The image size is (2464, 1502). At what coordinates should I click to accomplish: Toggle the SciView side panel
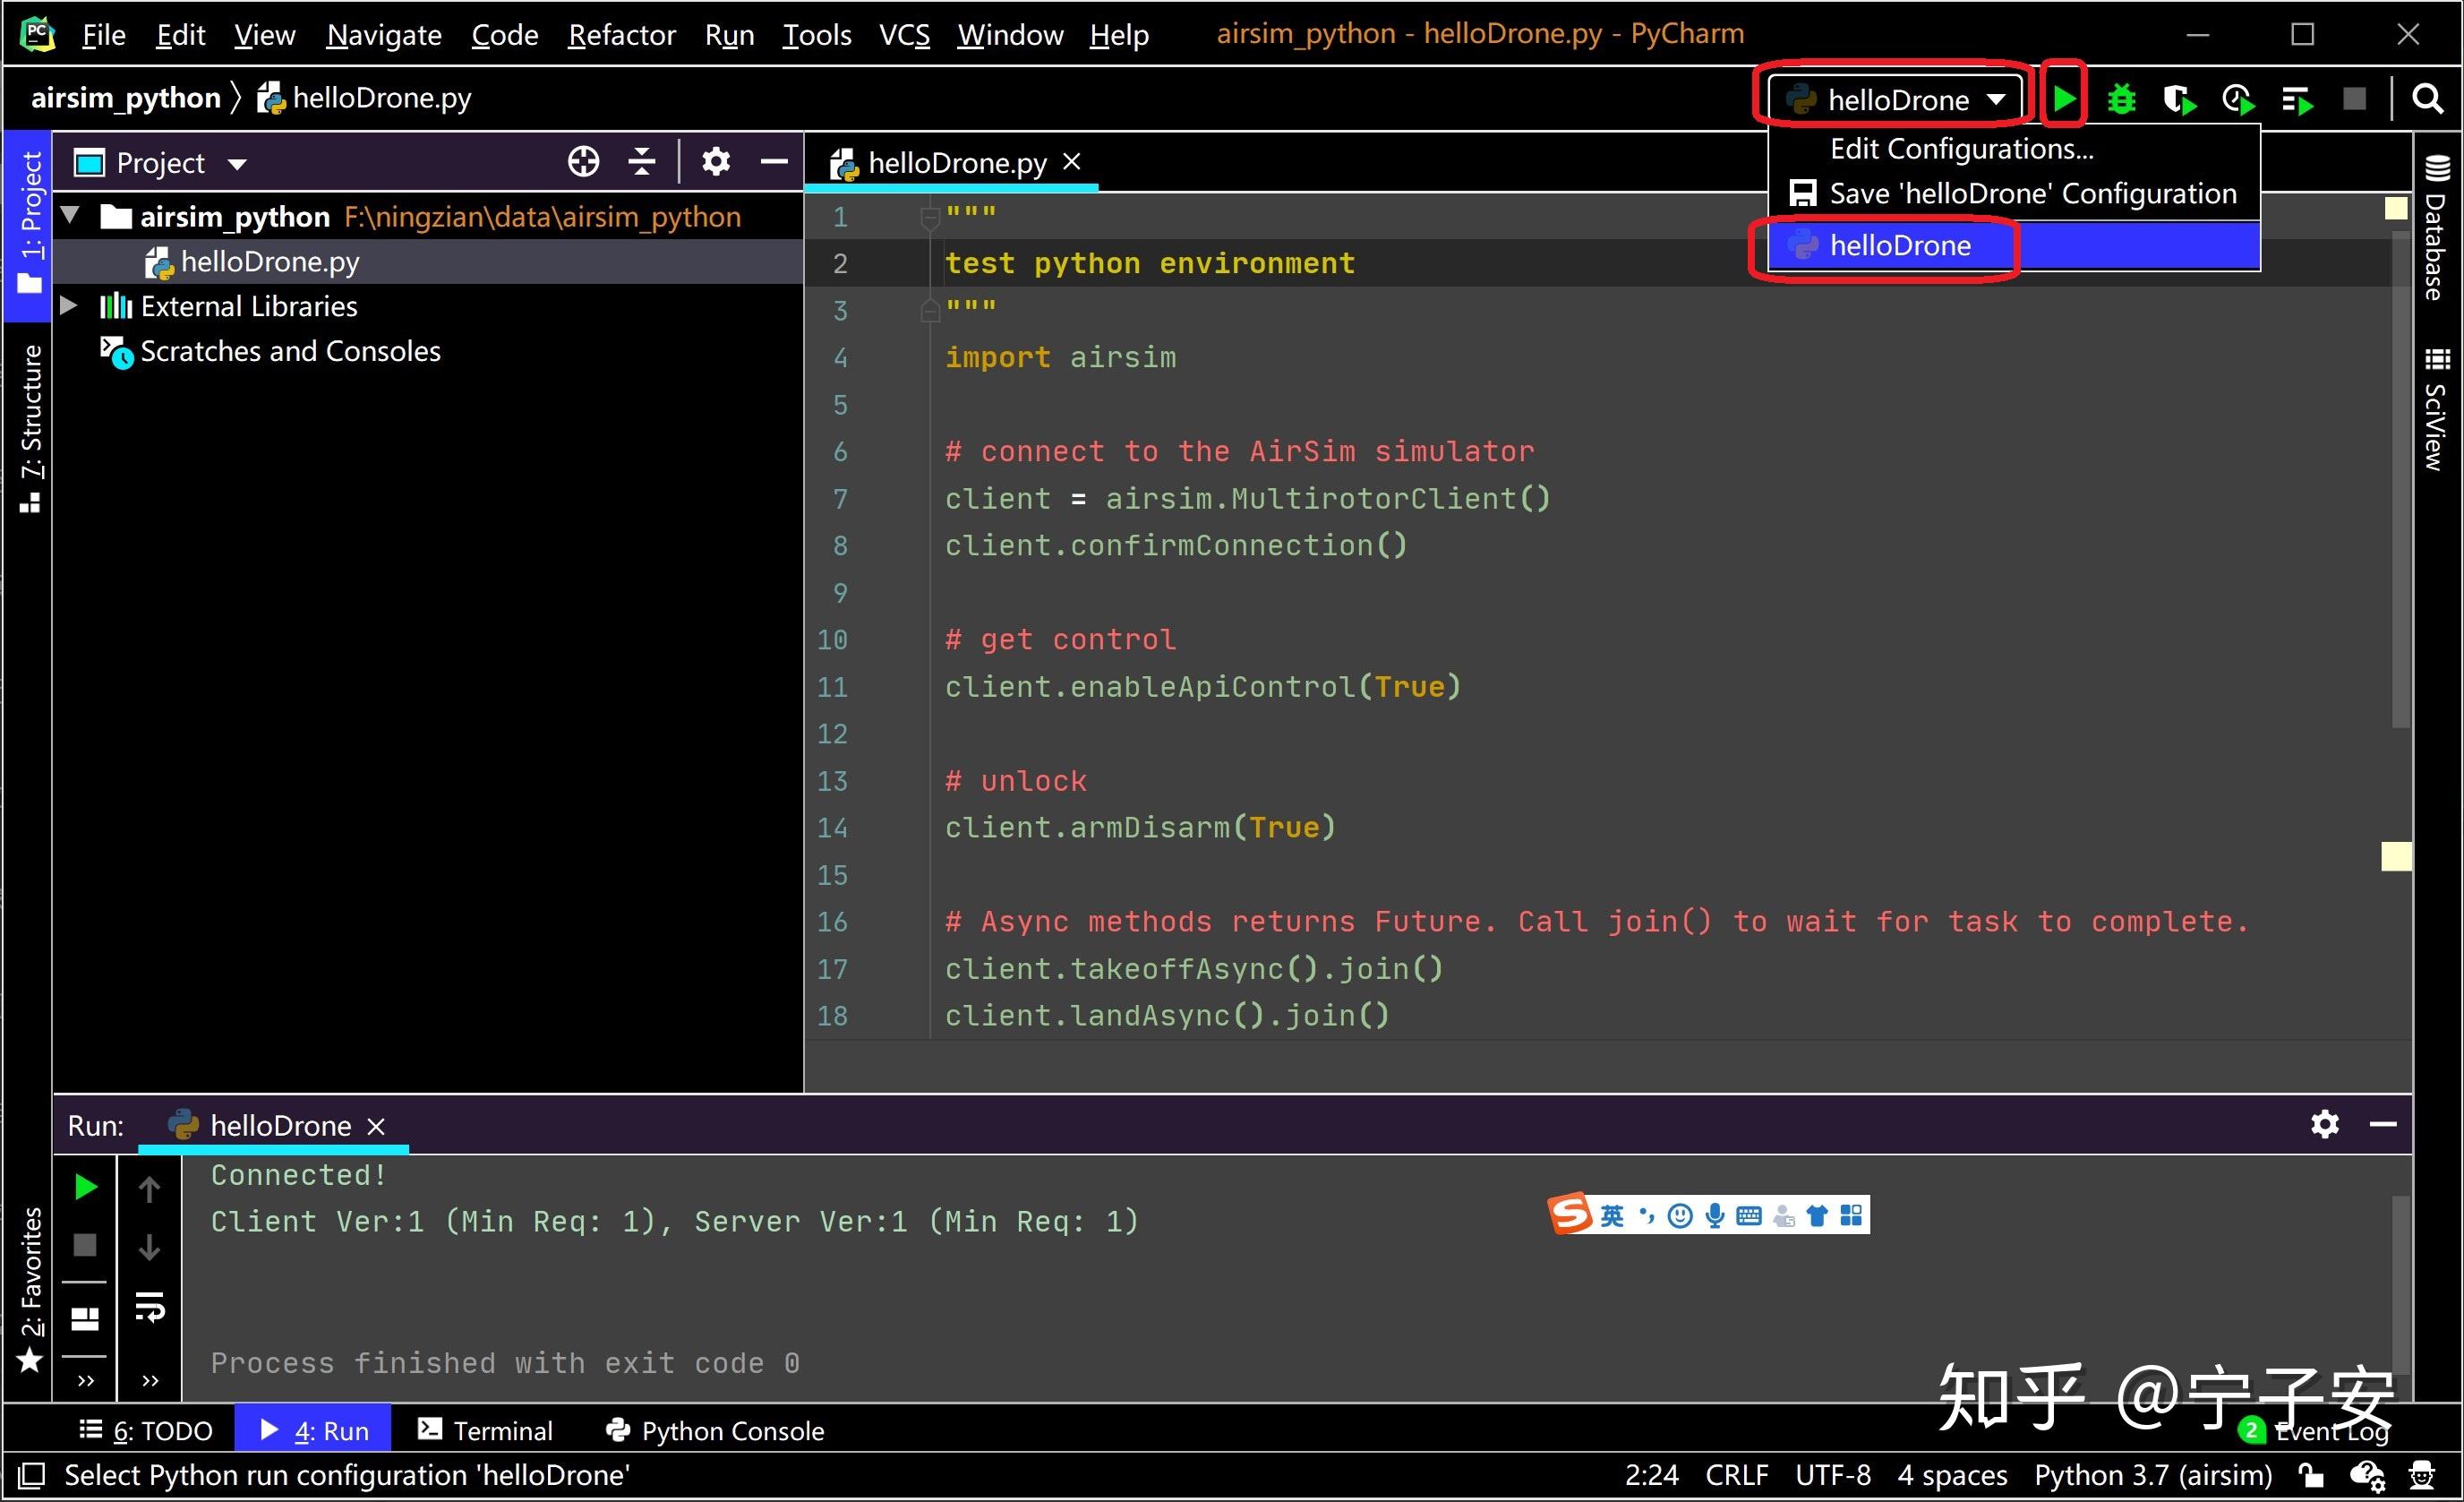click(x=2436, y=409)
